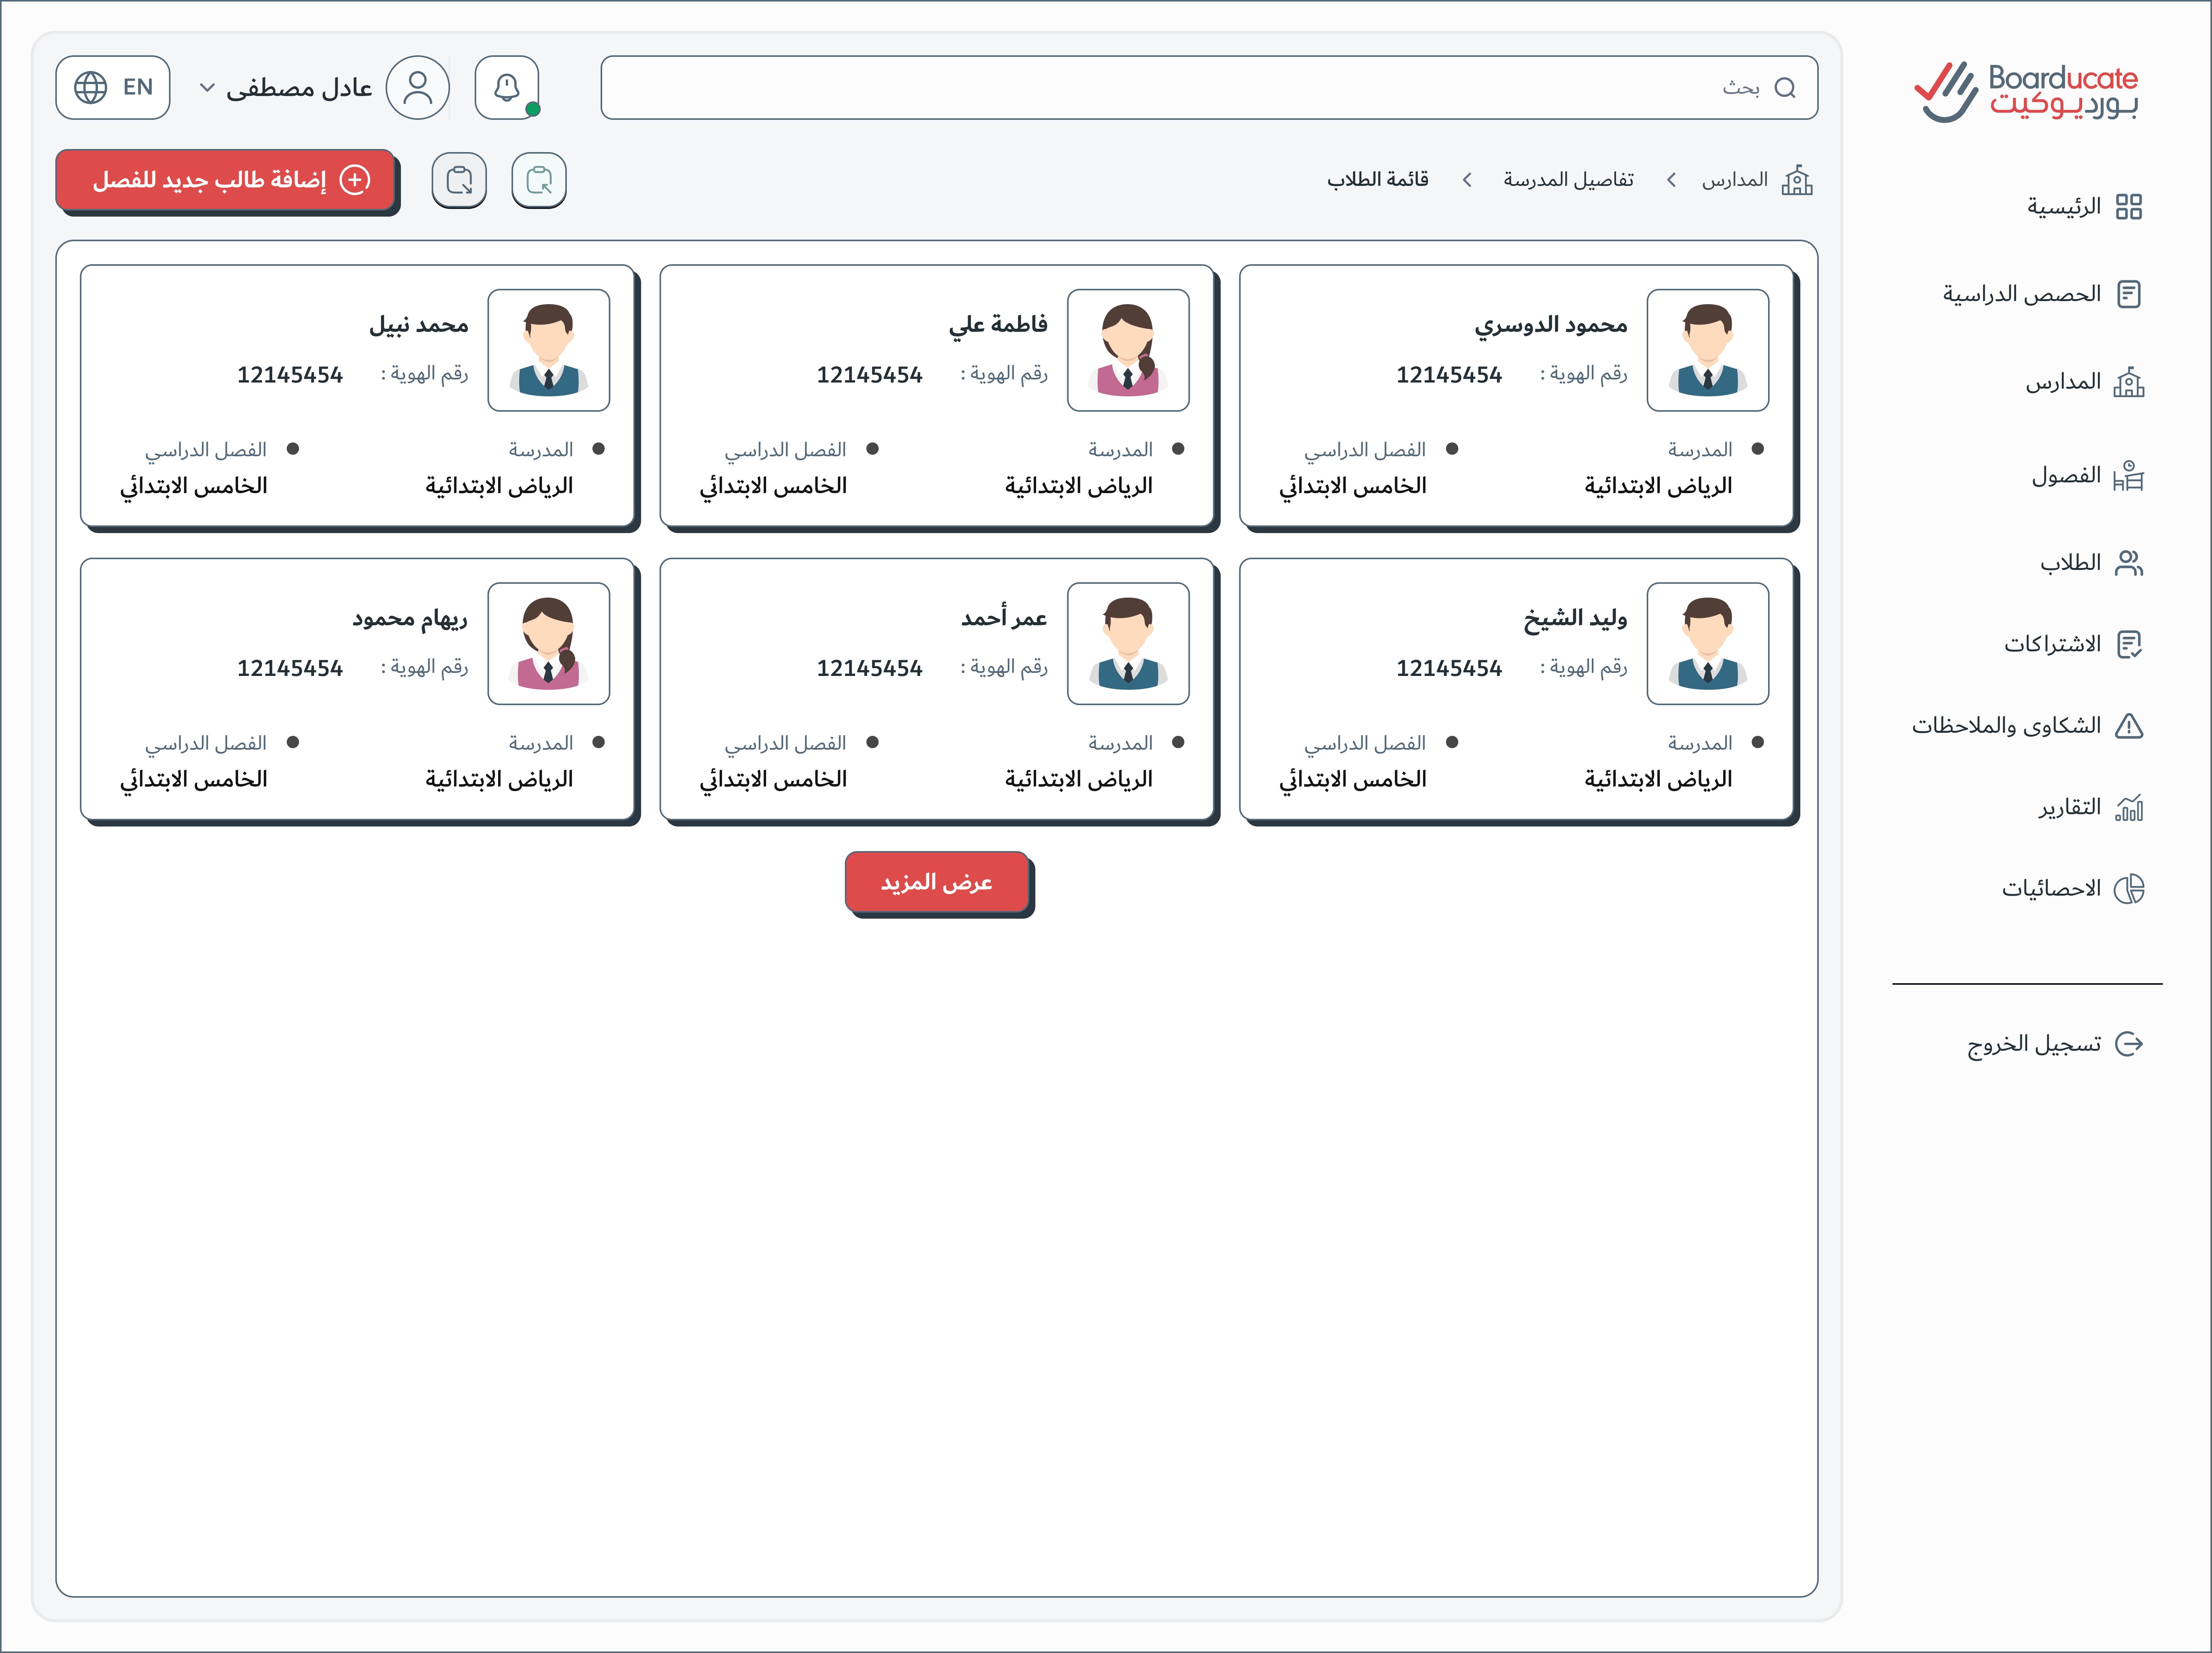
Task: Open فاطمة علي student avatar
Action: click(x=1128, y=350)
